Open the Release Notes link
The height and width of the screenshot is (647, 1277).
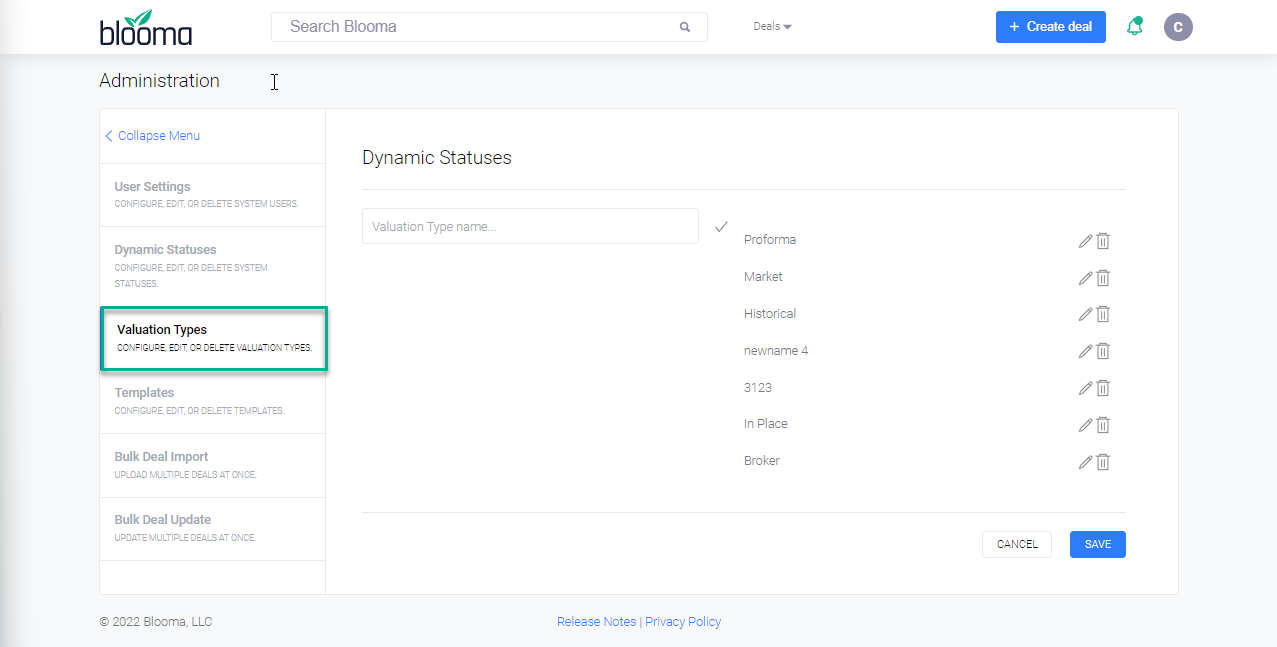coord(596,622)
